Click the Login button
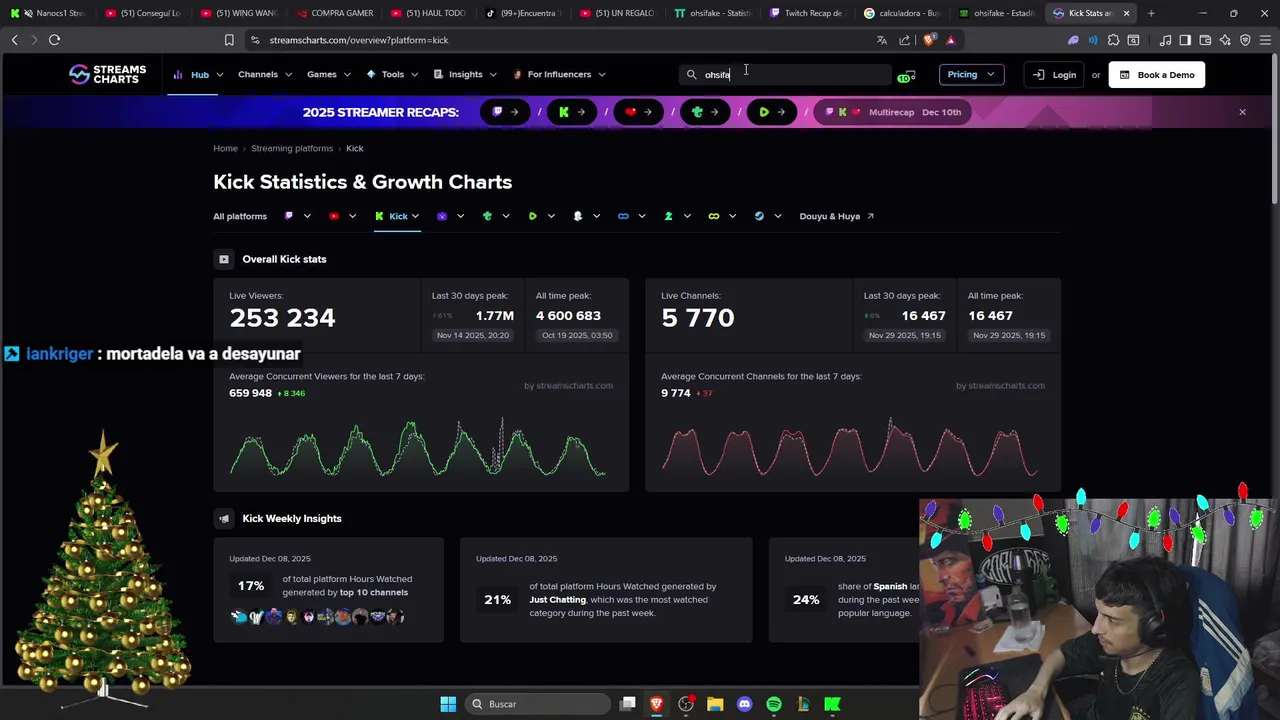 [1055, 75]
